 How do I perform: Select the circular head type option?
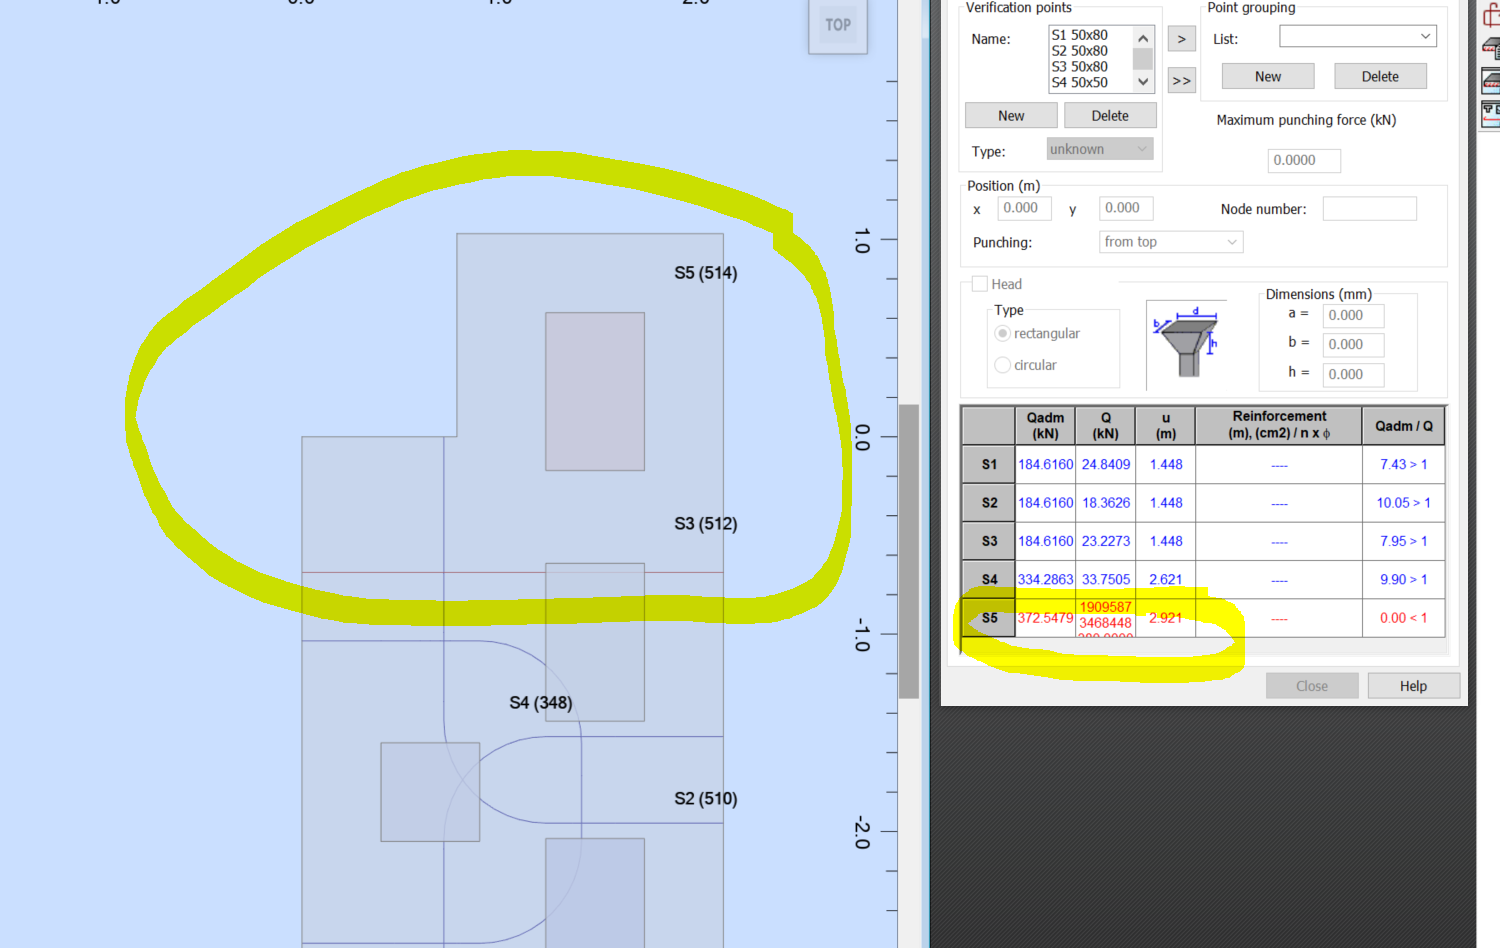point(1002,365)
